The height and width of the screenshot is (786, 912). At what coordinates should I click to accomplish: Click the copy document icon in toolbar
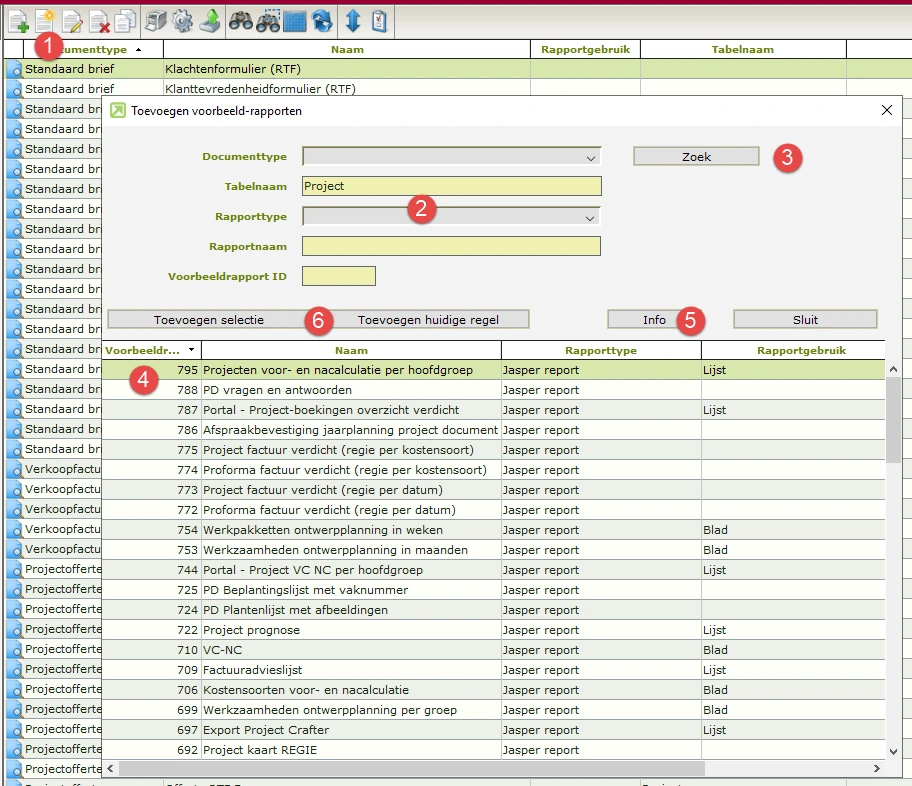(125, 20)
